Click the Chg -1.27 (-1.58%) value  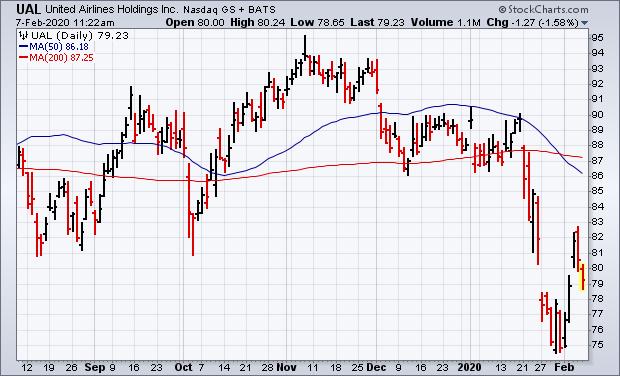point(533,23)
